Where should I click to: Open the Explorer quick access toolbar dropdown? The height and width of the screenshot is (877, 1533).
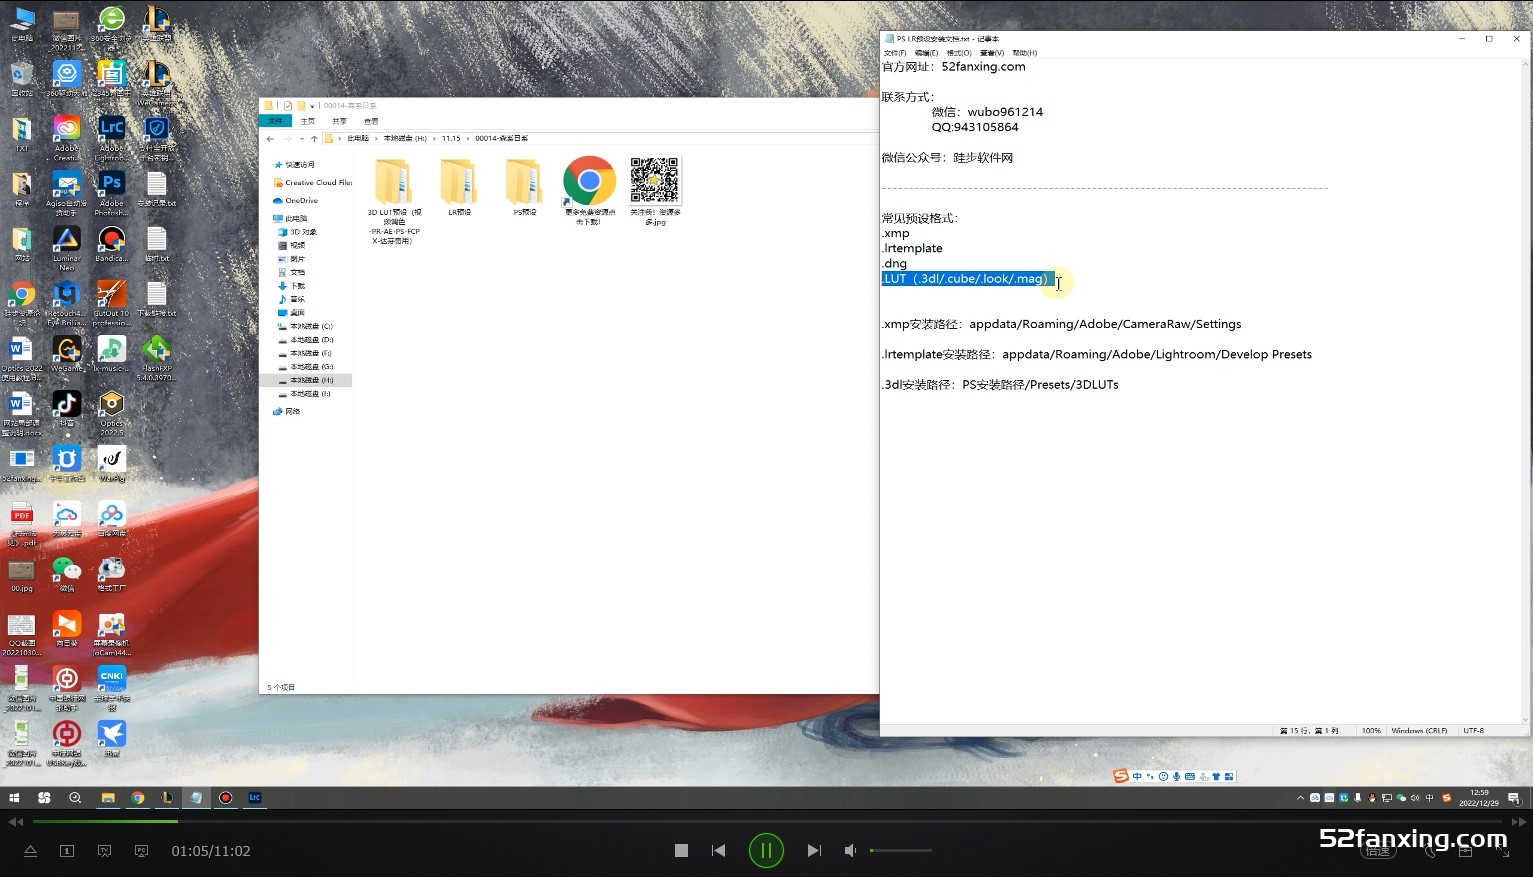[312, 106]
